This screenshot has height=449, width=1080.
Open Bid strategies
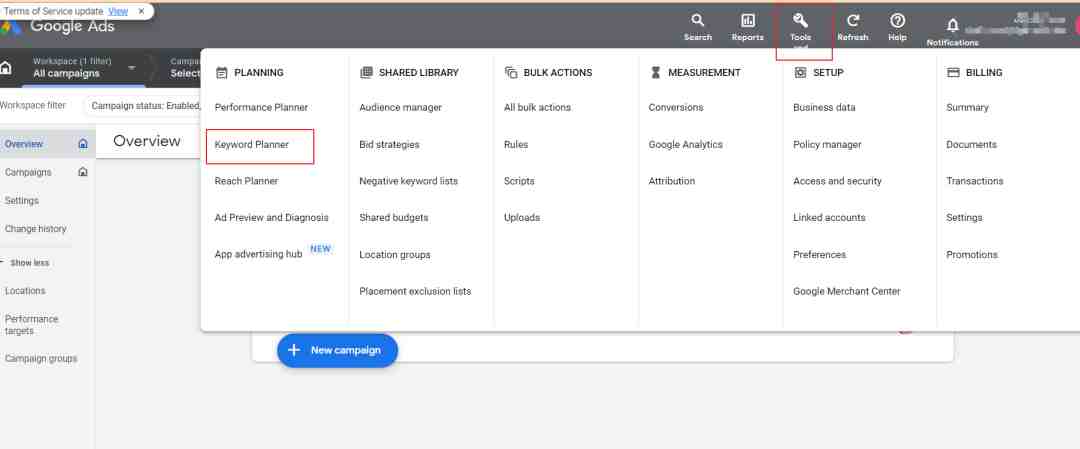[389, 145]
